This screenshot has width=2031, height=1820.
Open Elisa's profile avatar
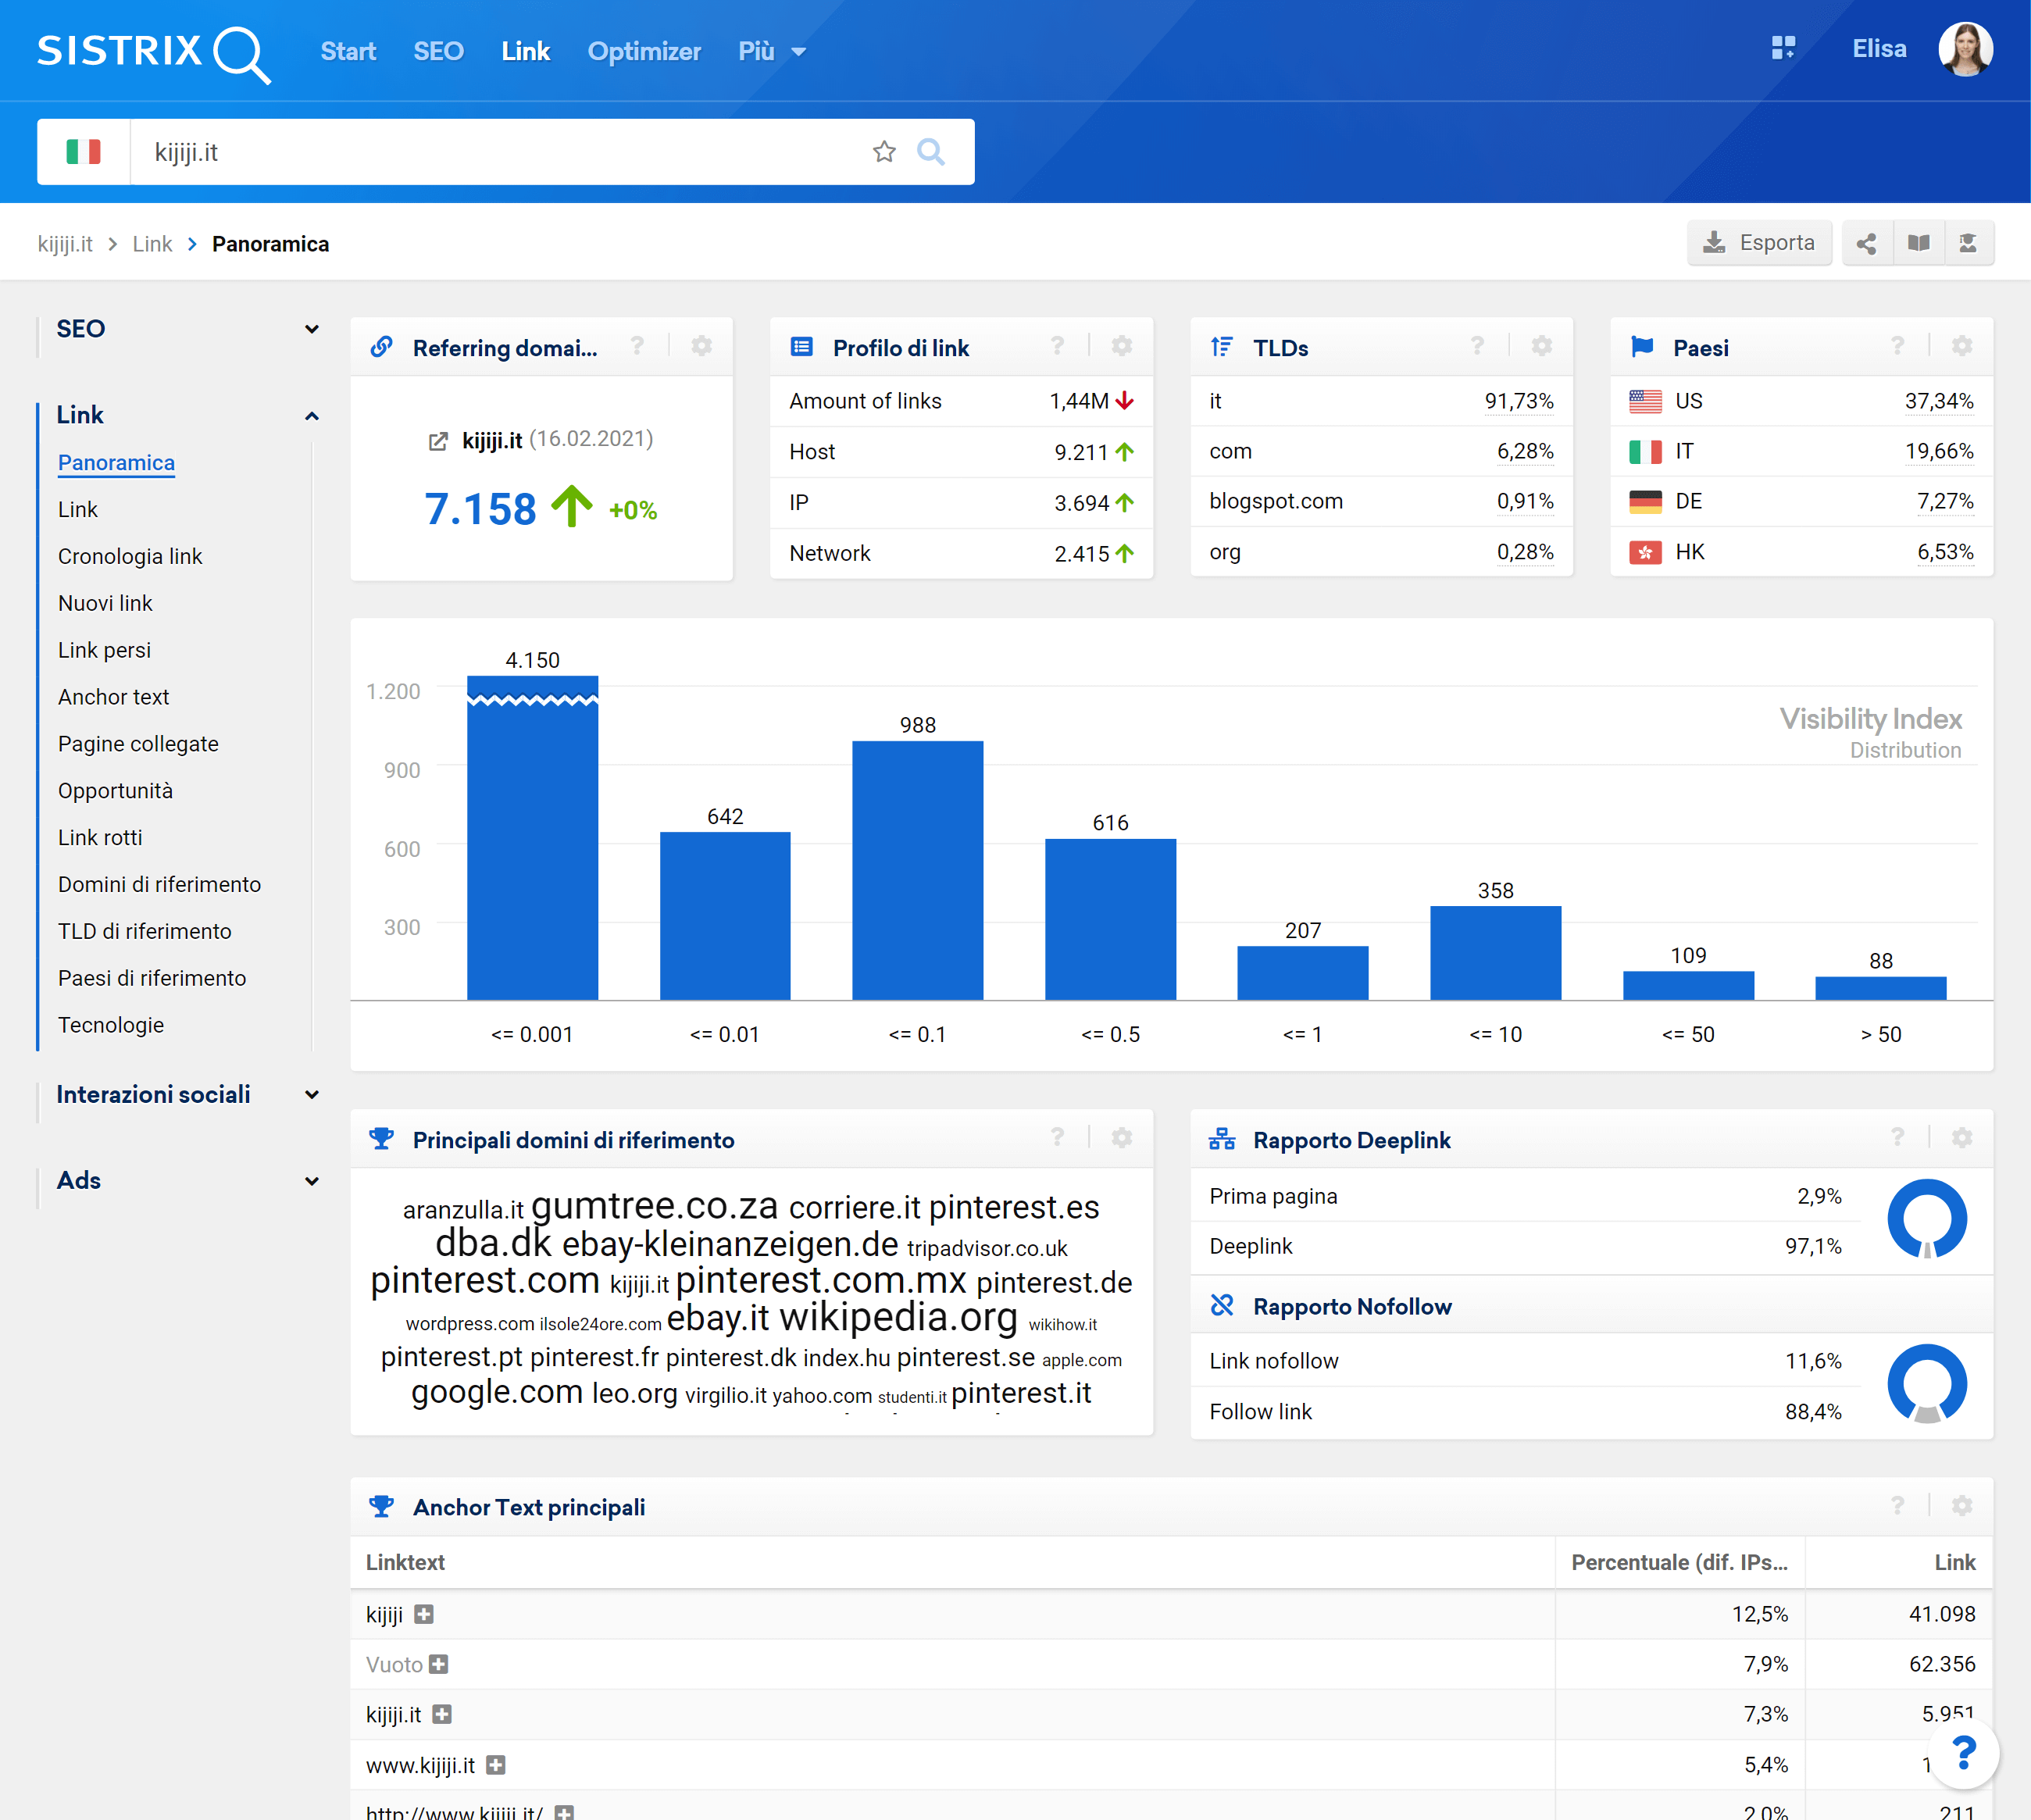pyautogui.click(x=1965, y=49)
